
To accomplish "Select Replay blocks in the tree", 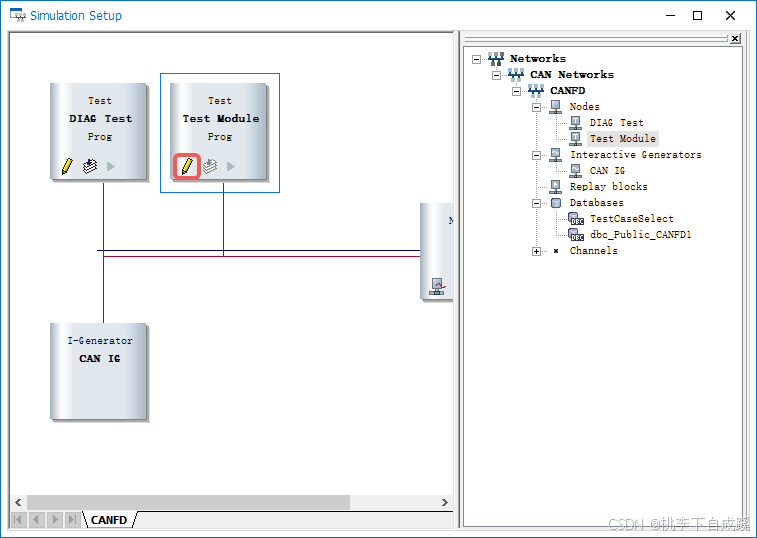I will (608, 186).
